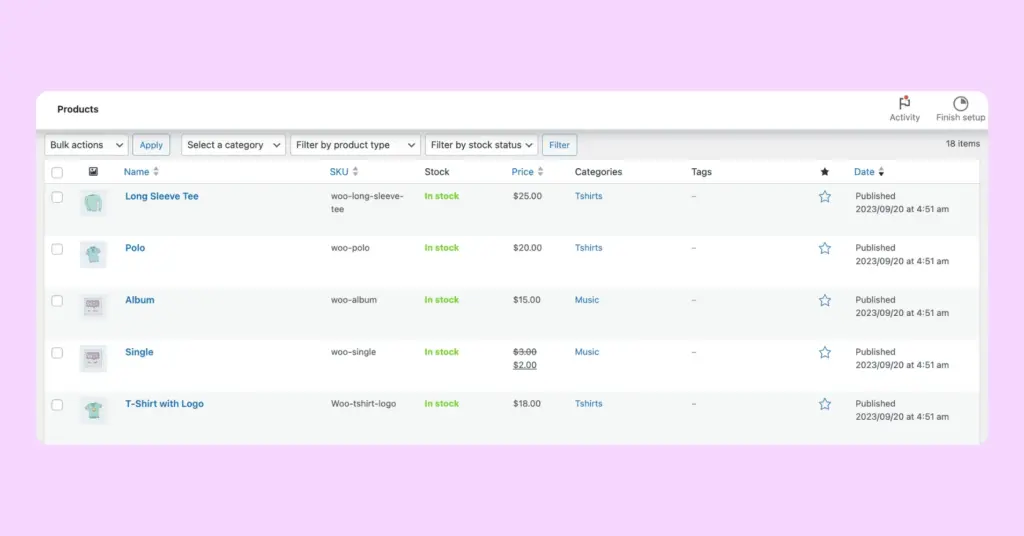This screenshot has height=536, width=1024.
Task: Open the Bulk actions dropdown
Action: click(x=87, y=145)
